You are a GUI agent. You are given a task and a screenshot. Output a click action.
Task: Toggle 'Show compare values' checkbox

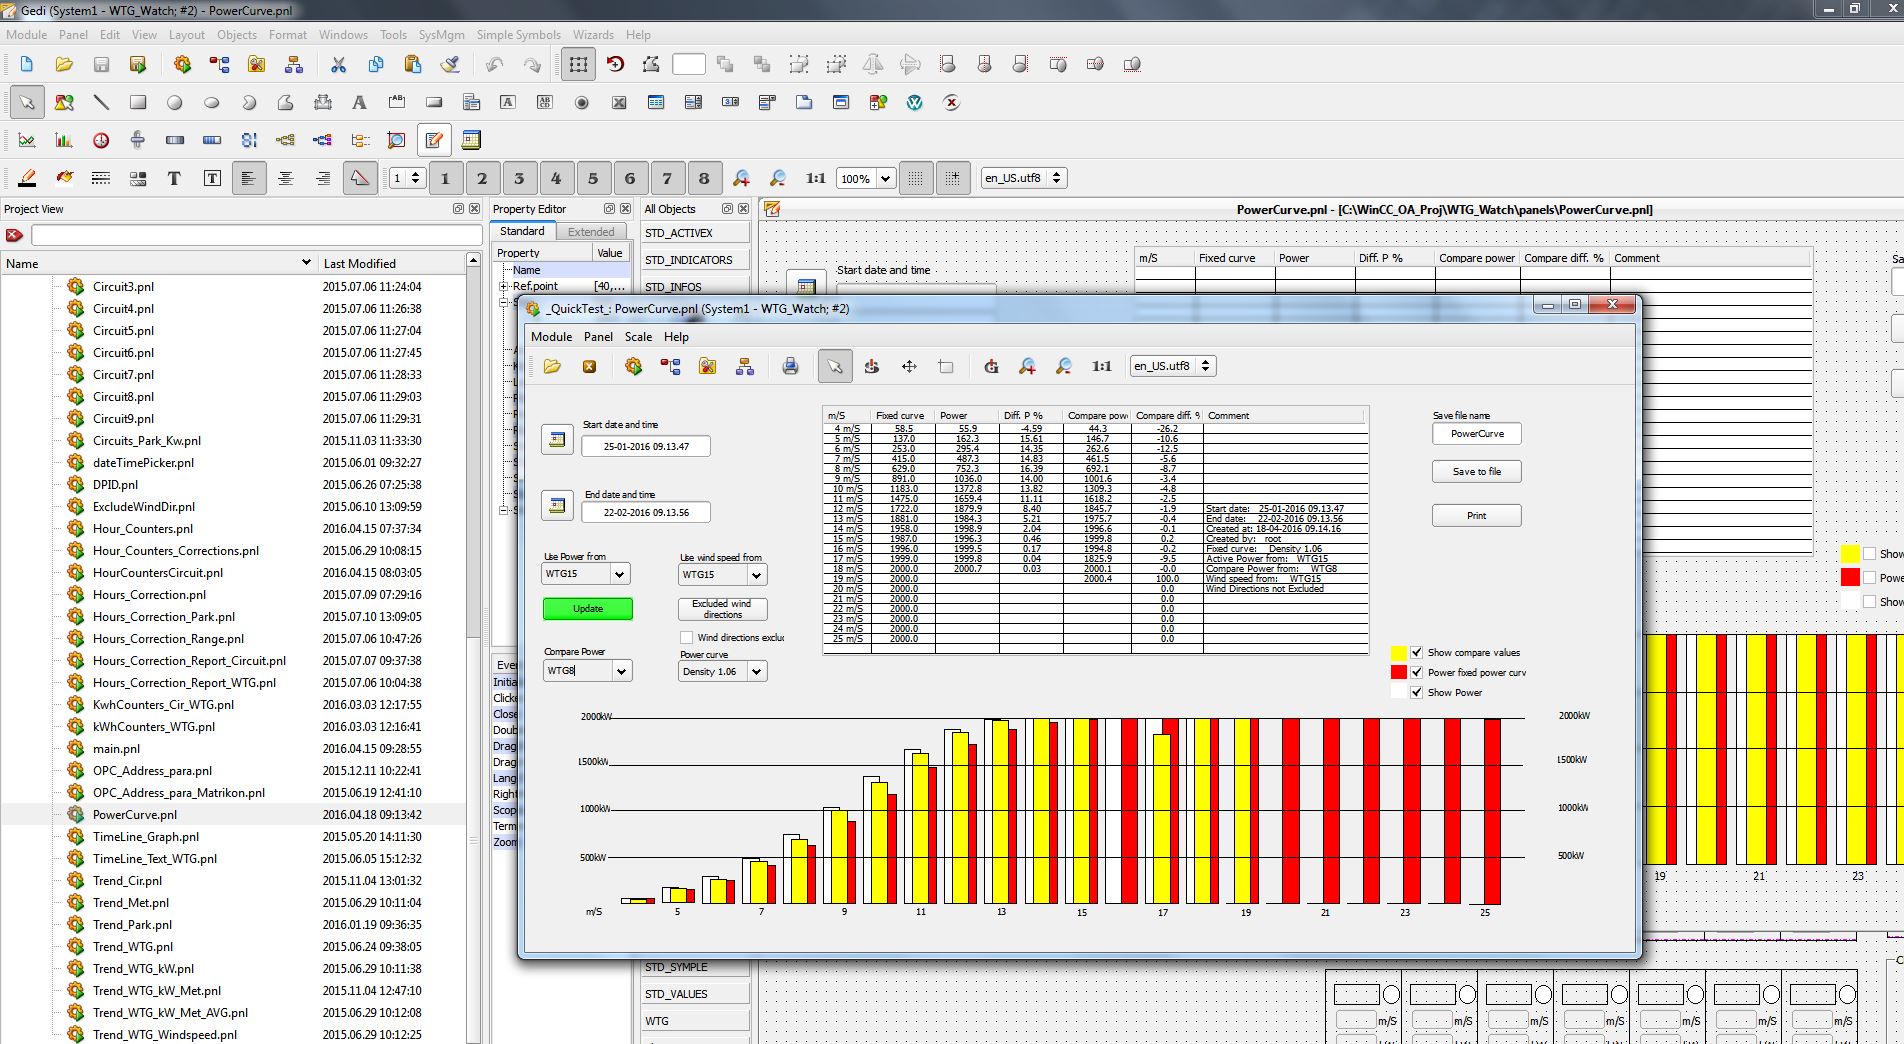(1416, 652)
